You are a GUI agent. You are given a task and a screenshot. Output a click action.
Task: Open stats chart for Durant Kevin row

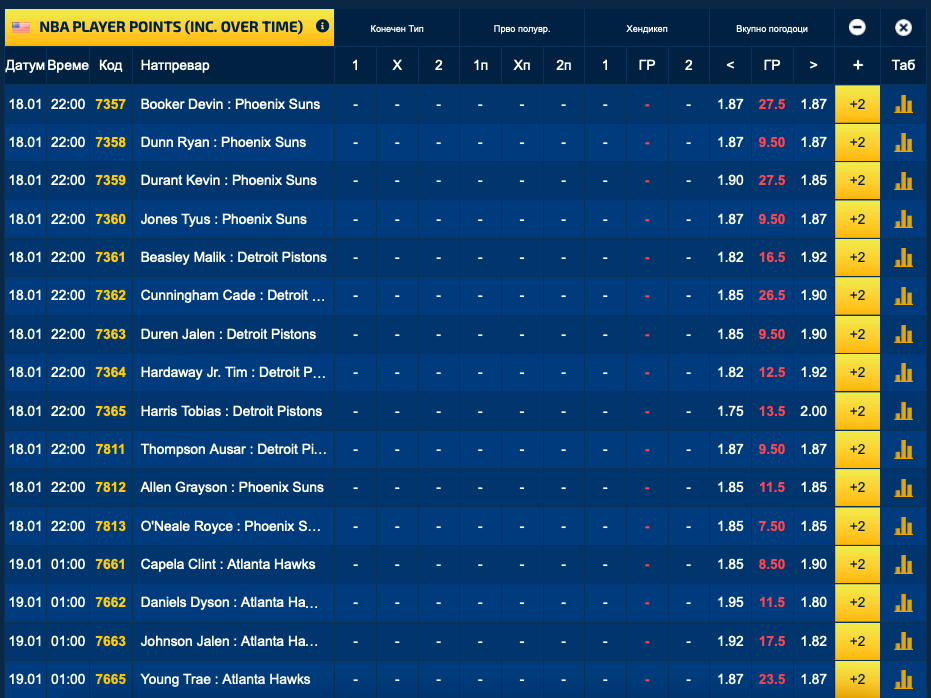coord(903,180)
